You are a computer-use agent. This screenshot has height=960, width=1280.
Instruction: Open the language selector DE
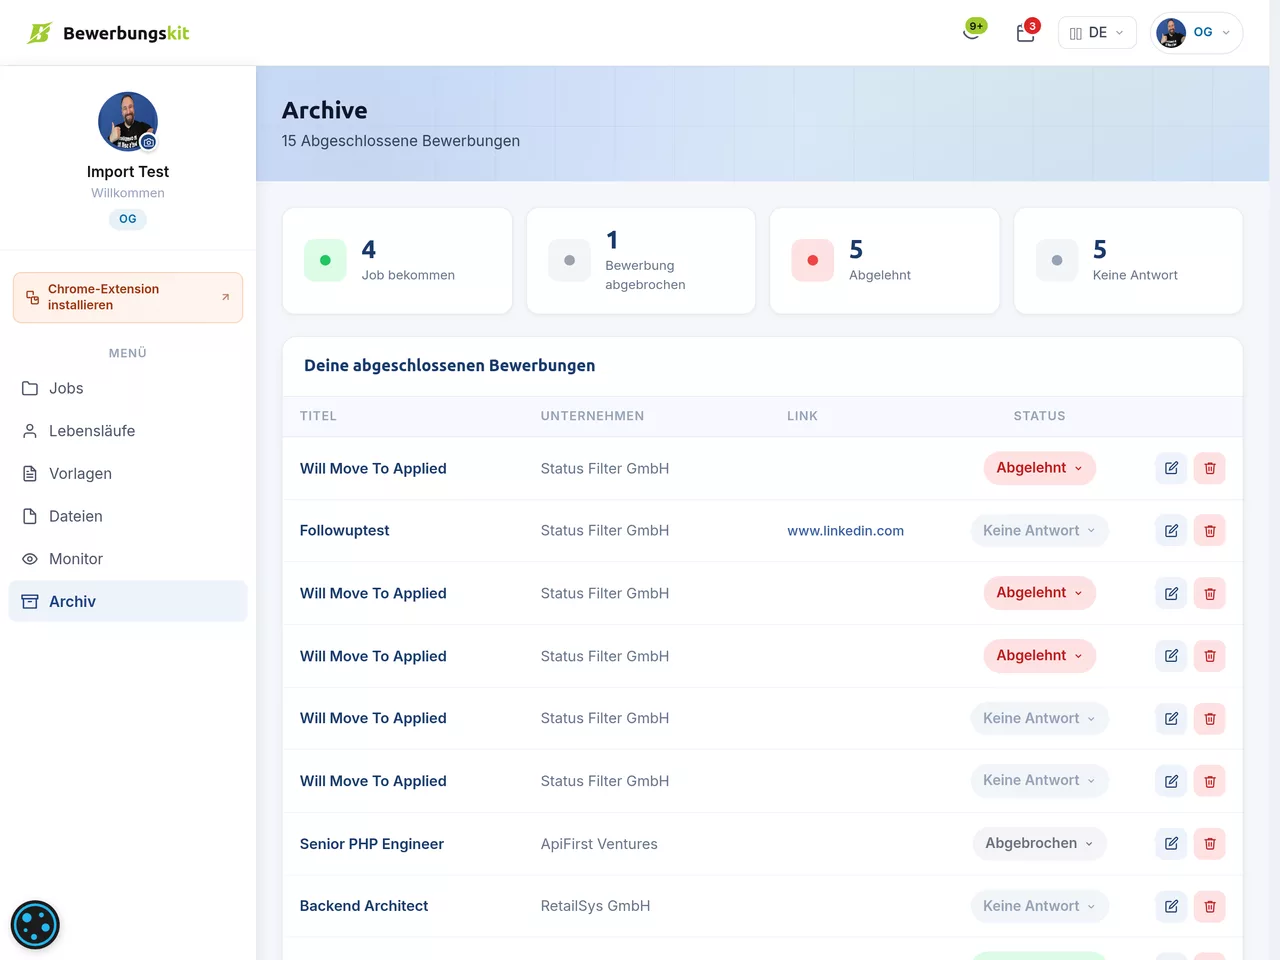point(1097,33)
